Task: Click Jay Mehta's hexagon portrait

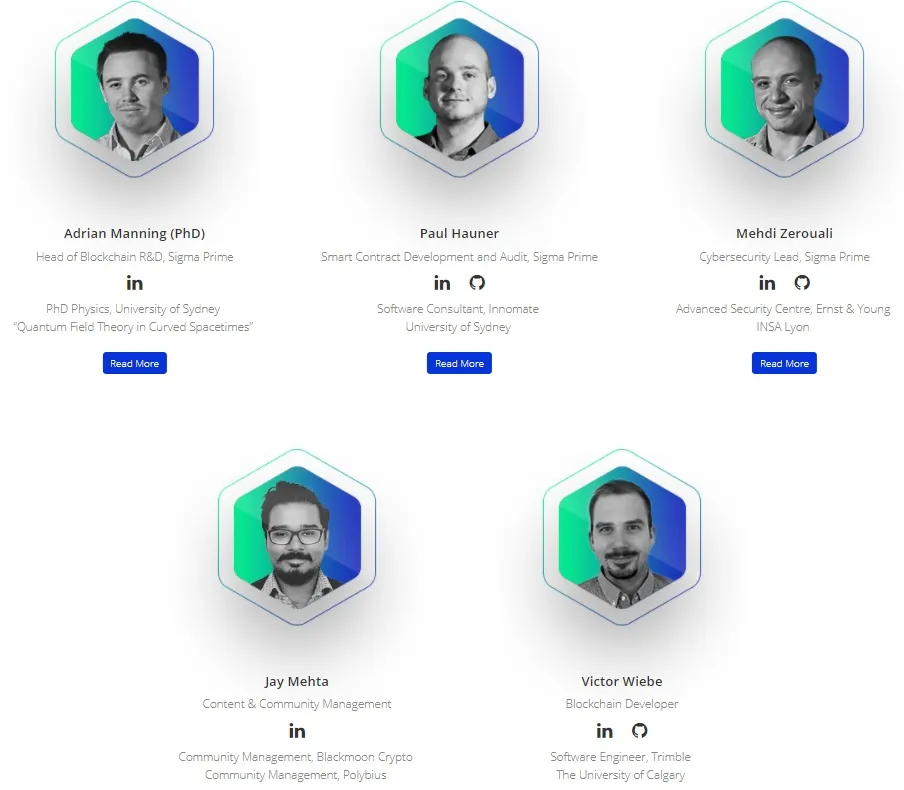Action: (297, 537)
